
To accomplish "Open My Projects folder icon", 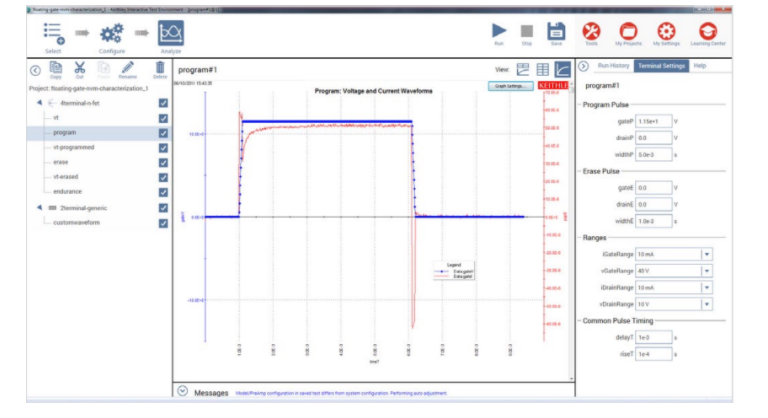I will [628, 31].
